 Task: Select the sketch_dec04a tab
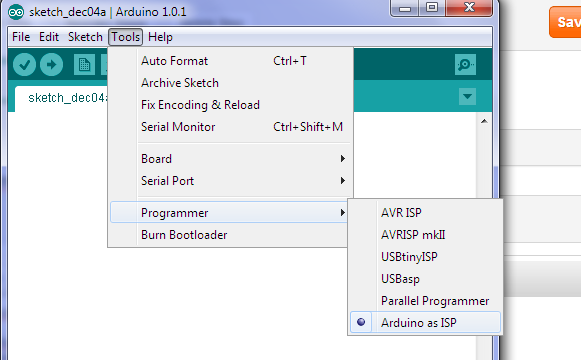tap(61, 98)
